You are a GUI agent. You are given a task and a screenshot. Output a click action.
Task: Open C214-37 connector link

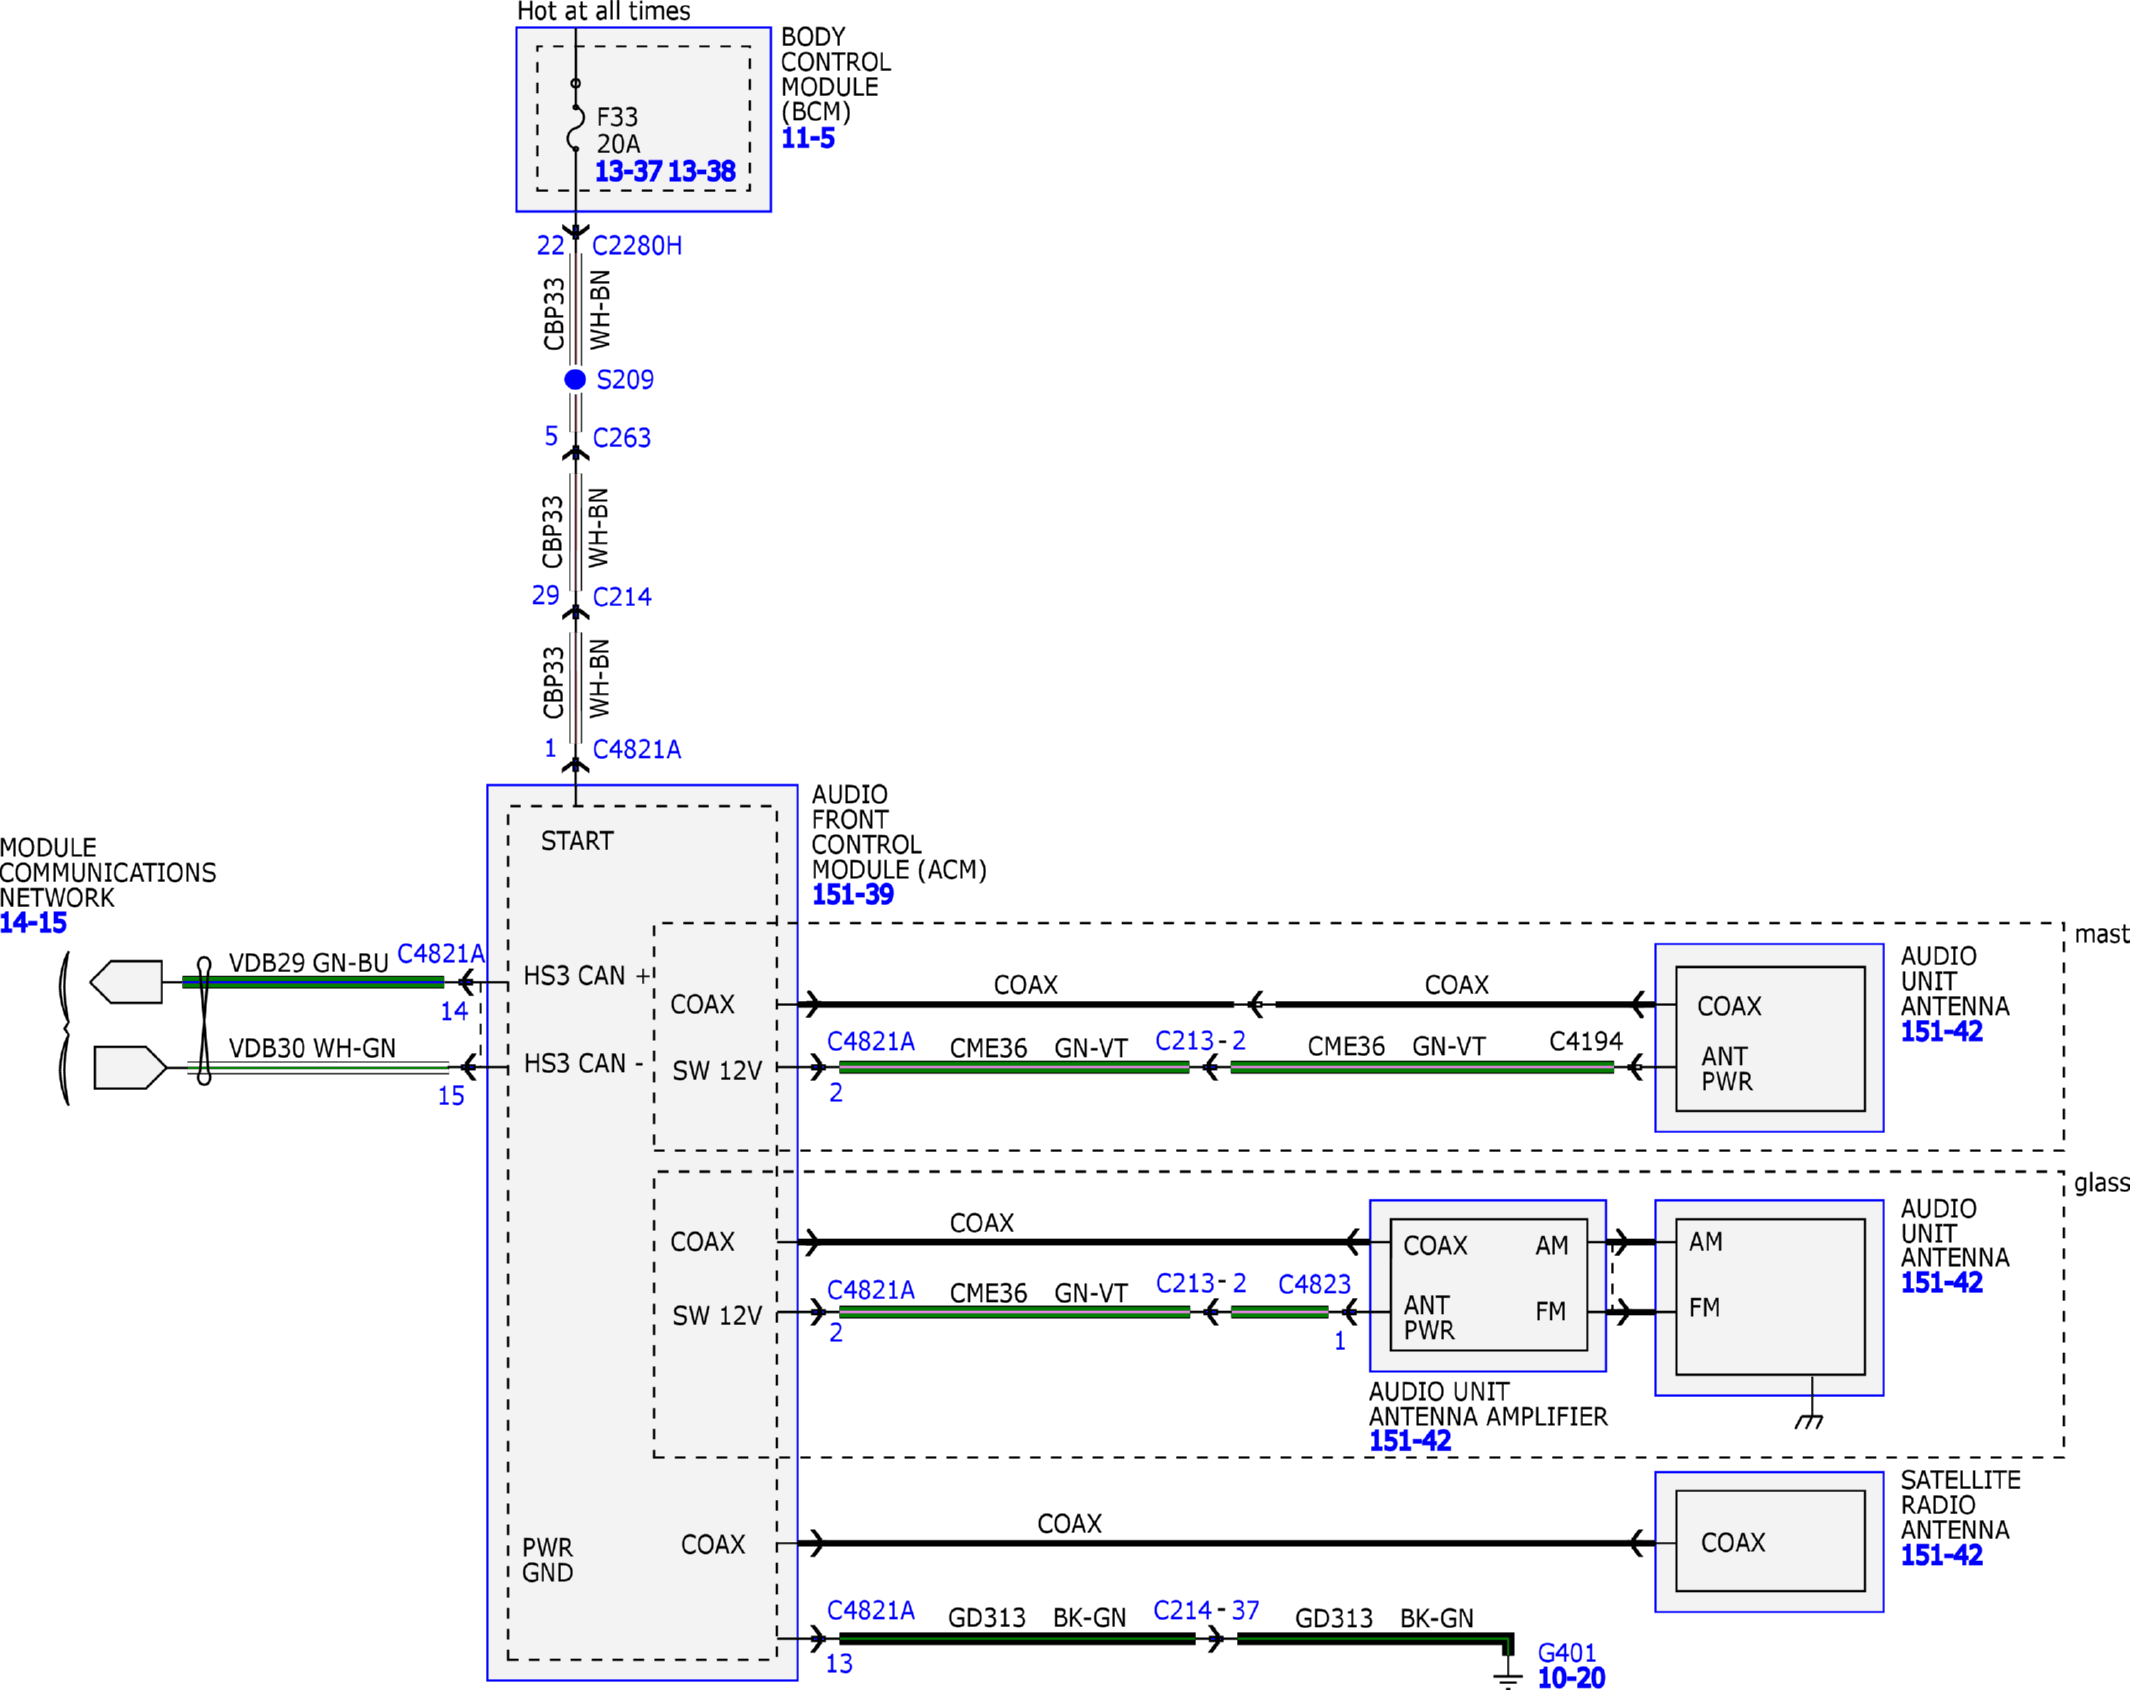(x=1206, y=1611)
